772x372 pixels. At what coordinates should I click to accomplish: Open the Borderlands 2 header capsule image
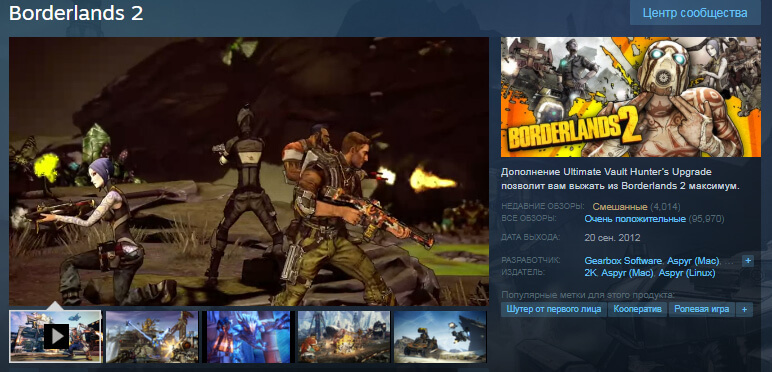631,97
